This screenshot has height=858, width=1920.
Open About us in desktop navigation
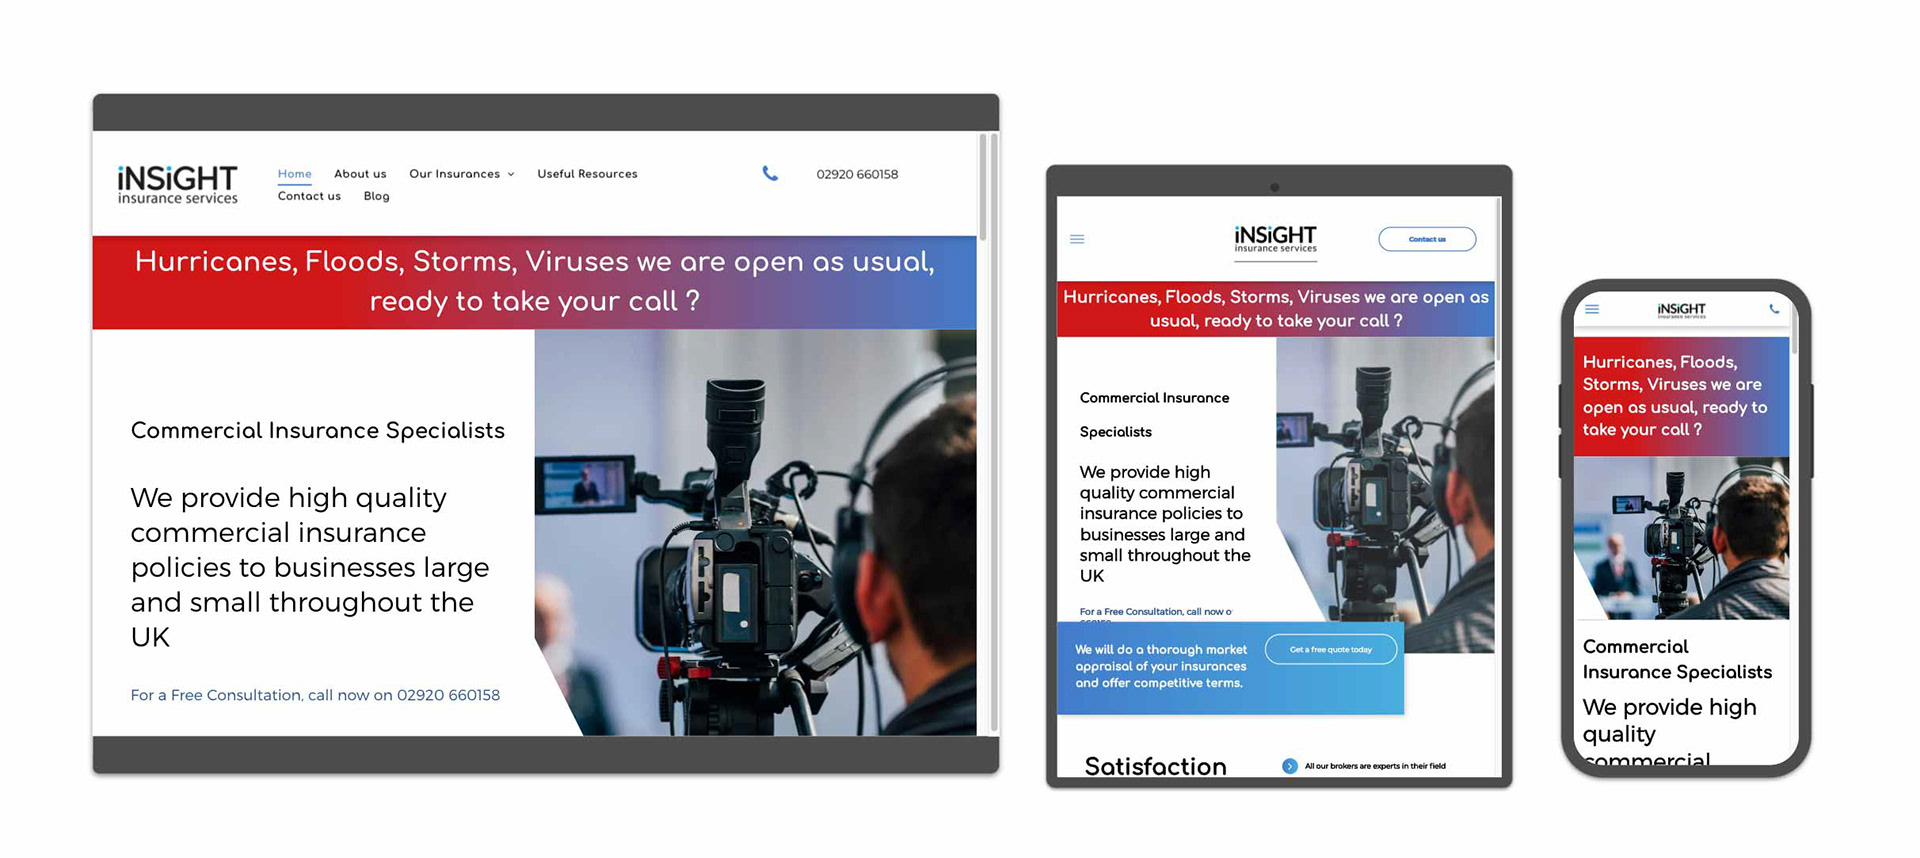tap(360, 174)
